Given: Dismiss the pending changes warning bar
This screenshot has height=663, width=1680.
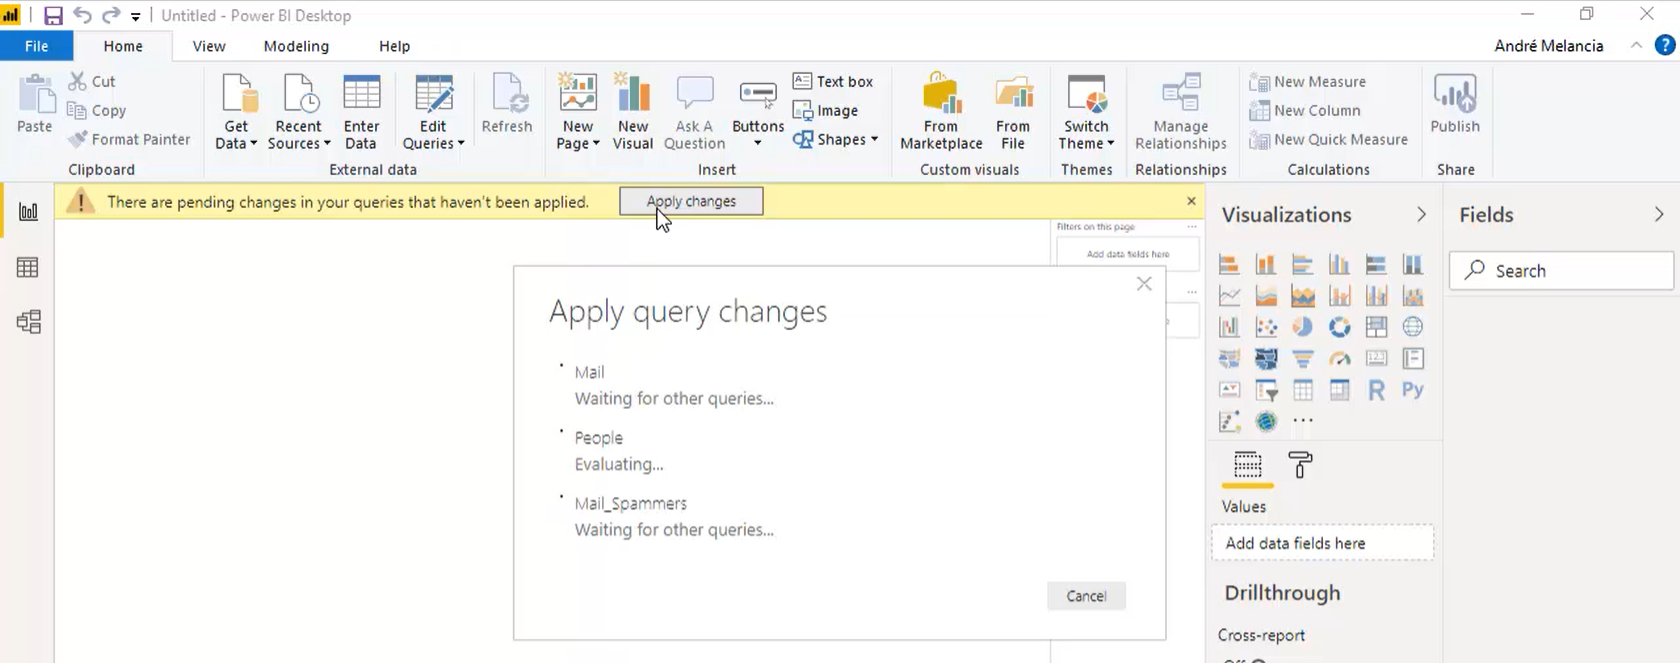Looking at the screenshot, I should tap(1191, 201).
